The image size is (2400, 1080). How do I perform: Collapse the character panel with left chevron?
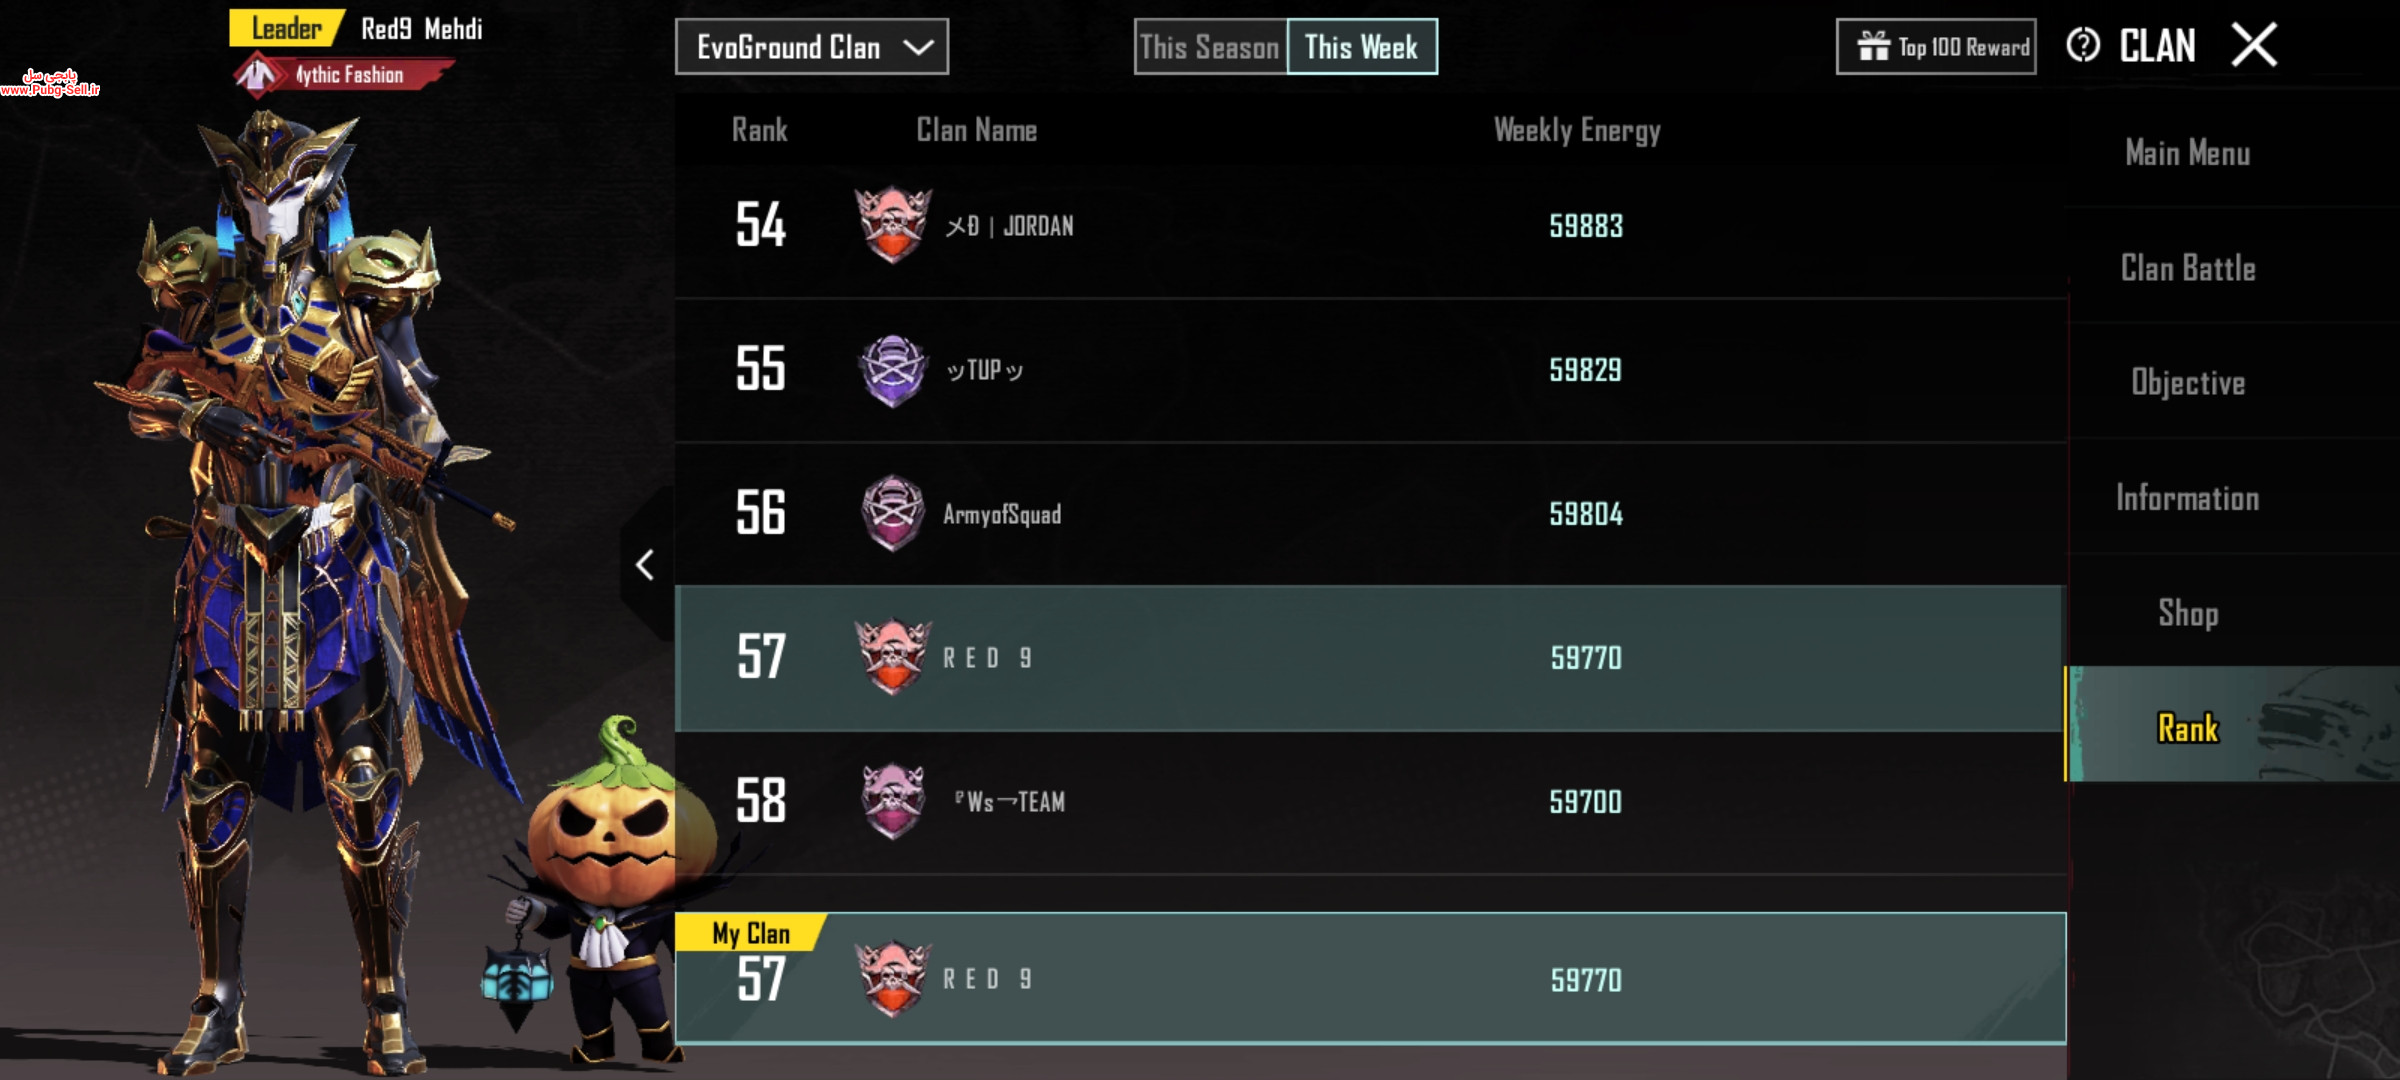pos(645,565)
